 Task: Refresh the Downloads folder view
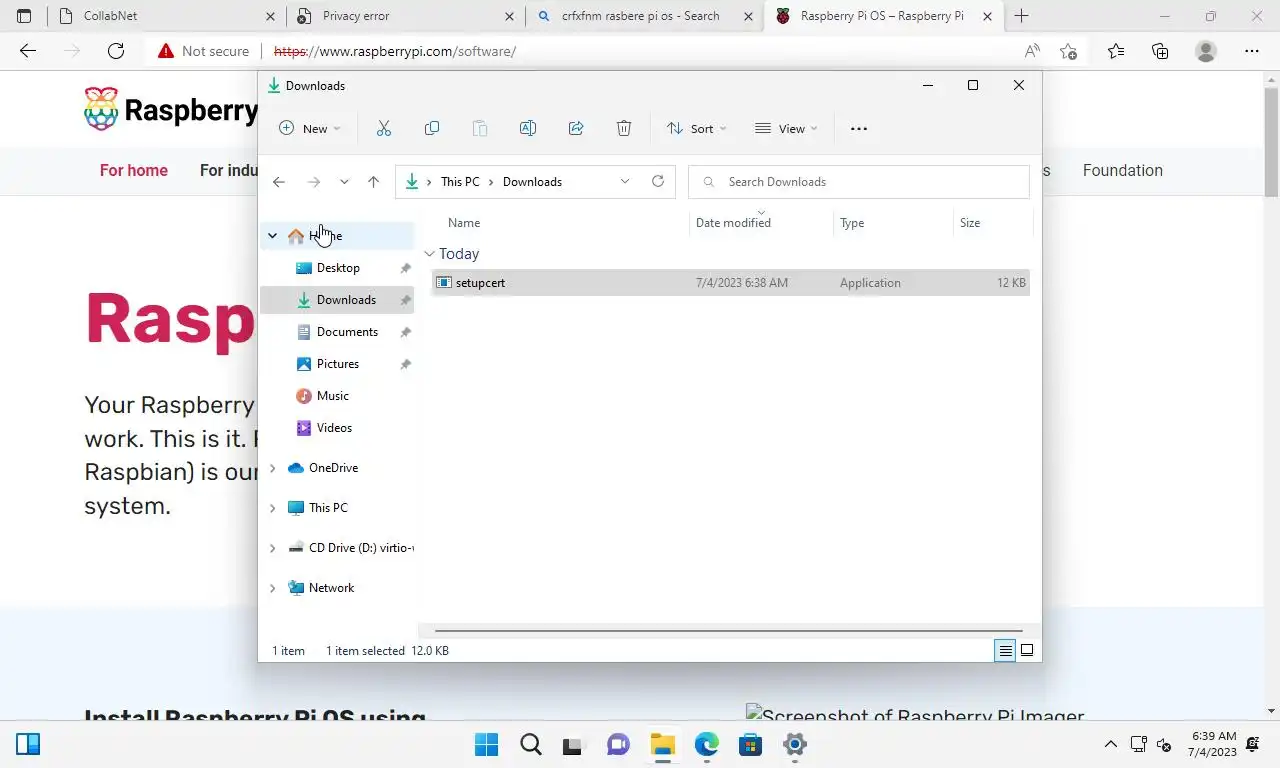[x=657, y=181]
